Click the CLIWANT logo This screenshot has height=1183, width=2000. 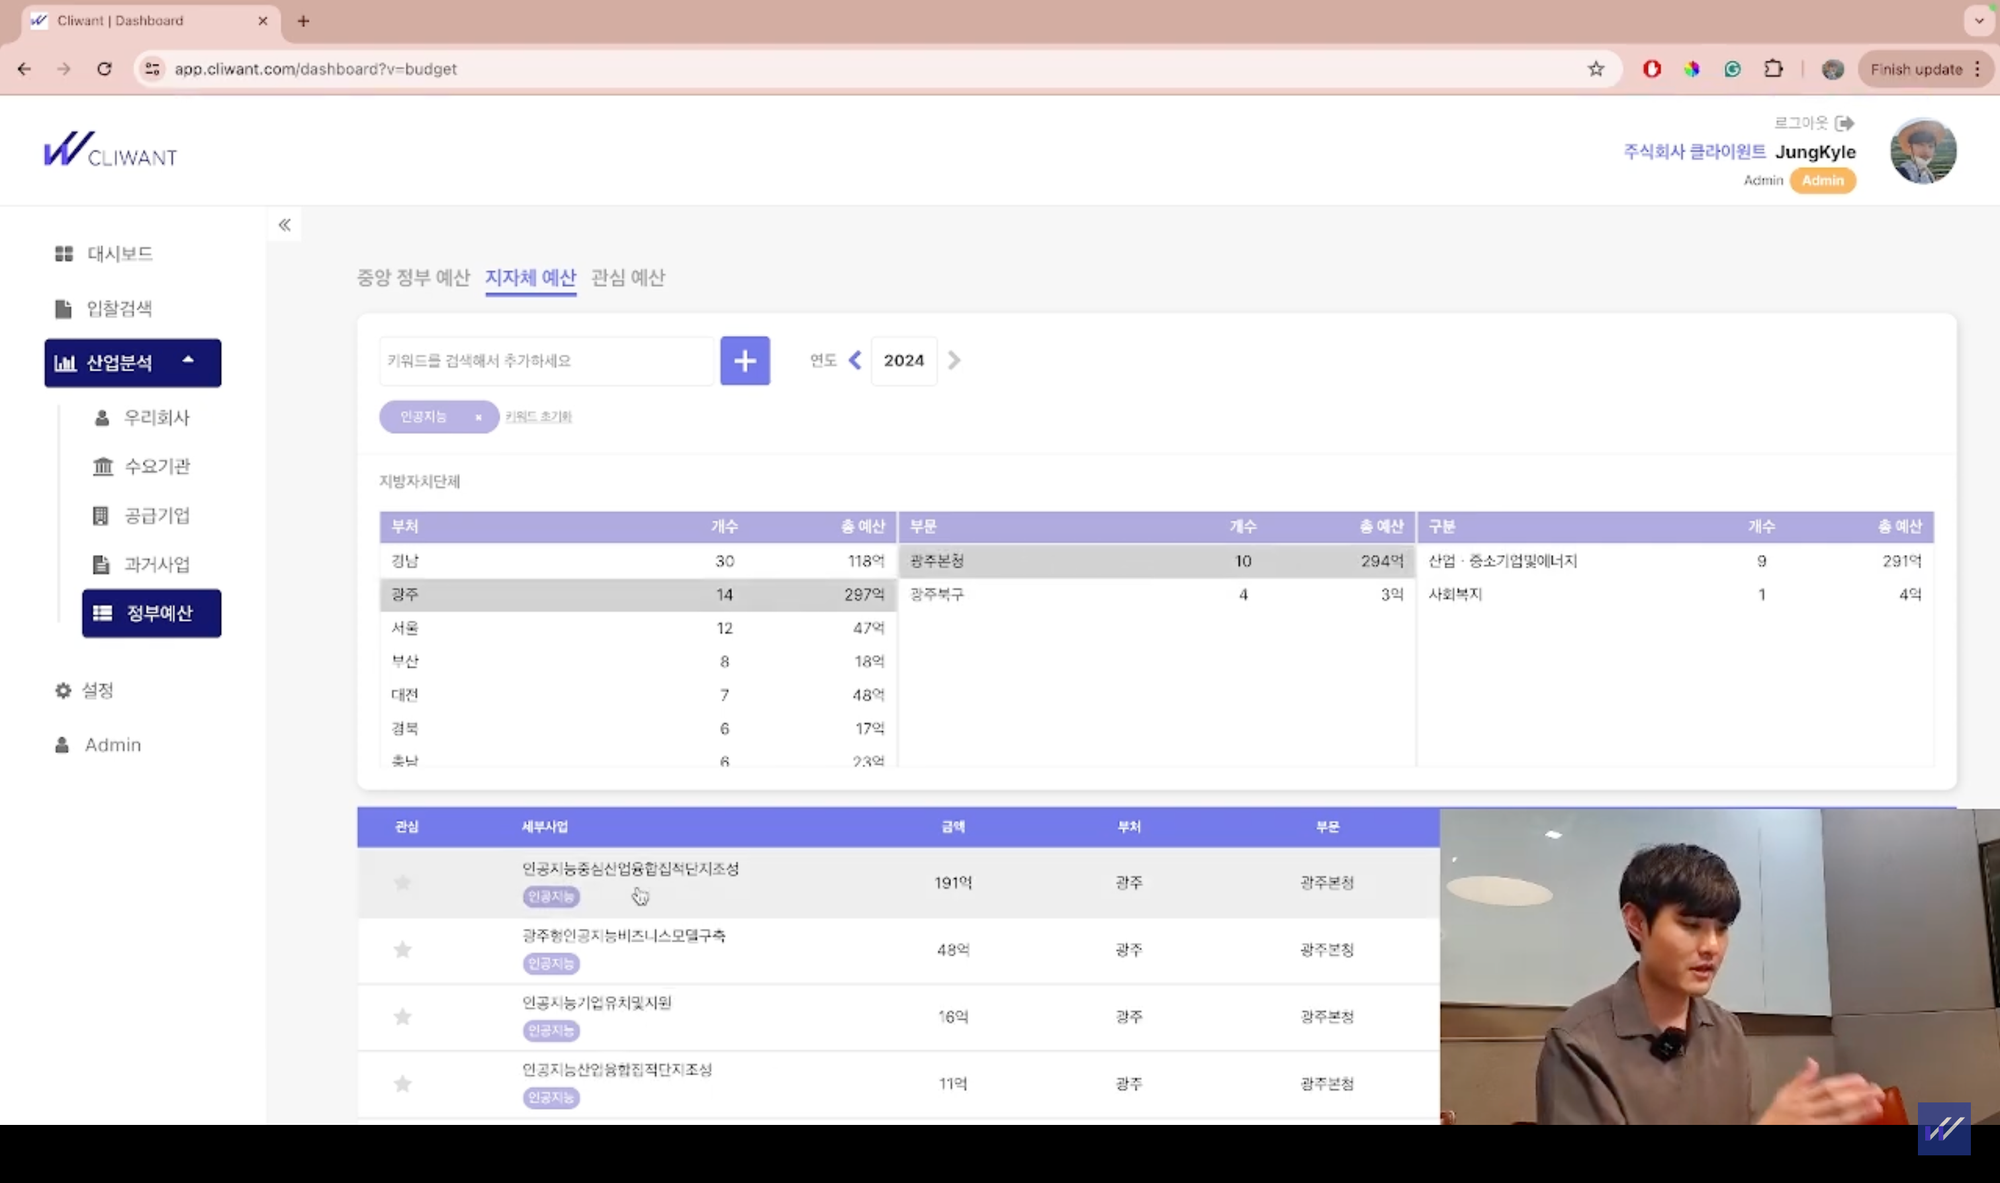tap(111, 151)
